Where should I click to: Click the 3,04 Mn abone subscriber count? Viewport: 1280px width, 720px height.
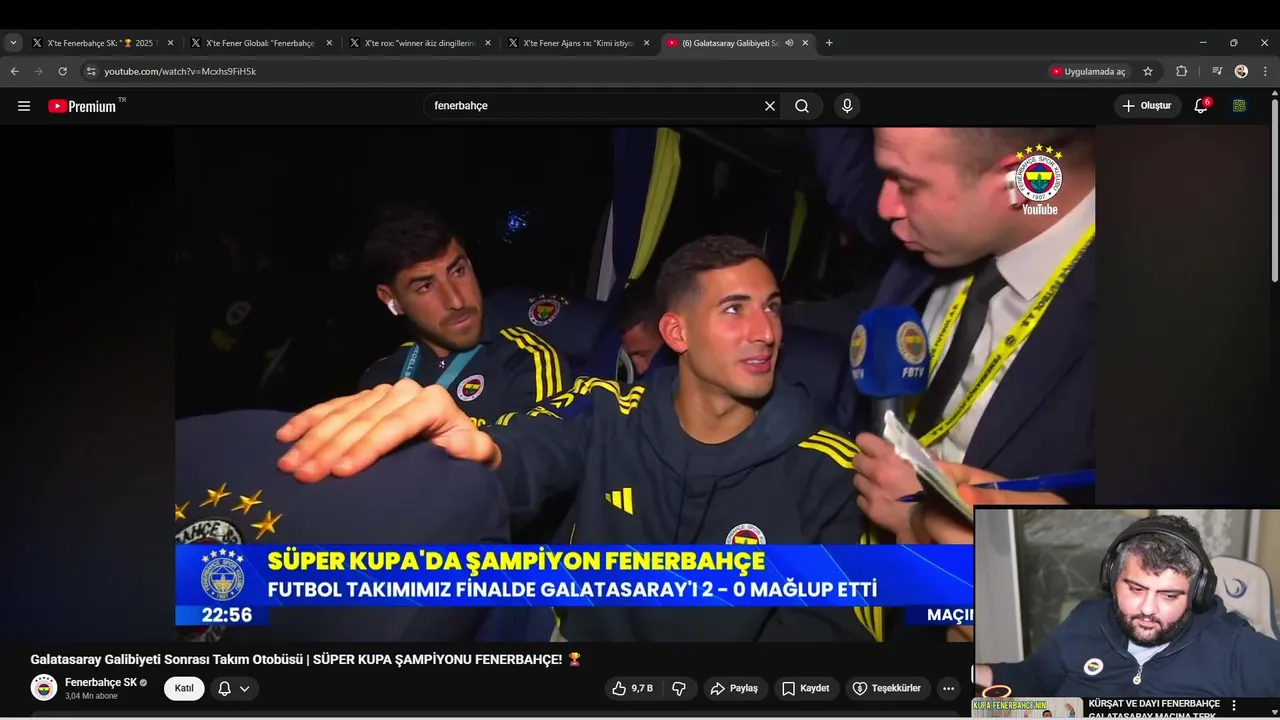[91, 696]
